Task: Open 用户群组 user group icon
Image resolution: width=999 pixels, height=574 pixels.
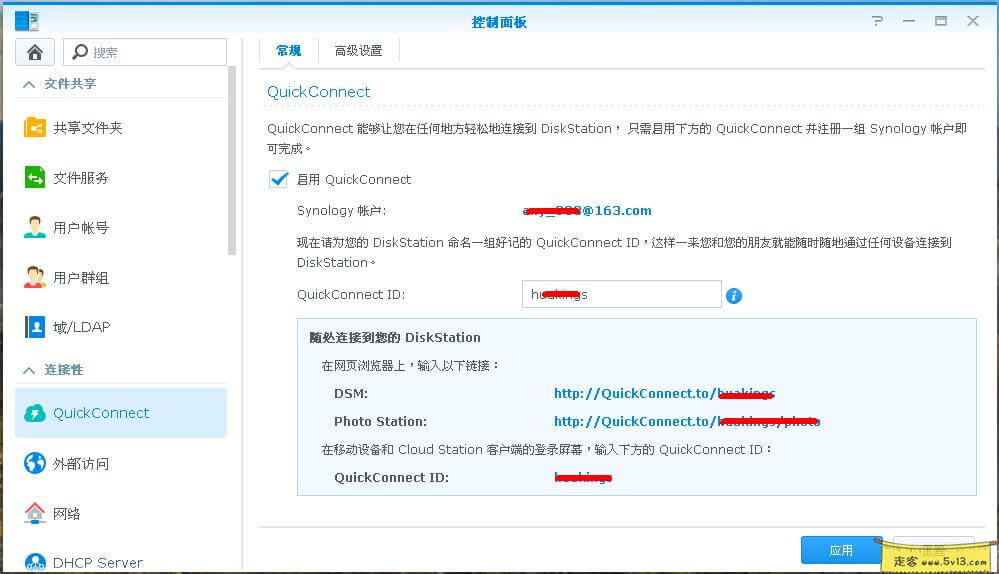Action: click(x=35, y=277)
